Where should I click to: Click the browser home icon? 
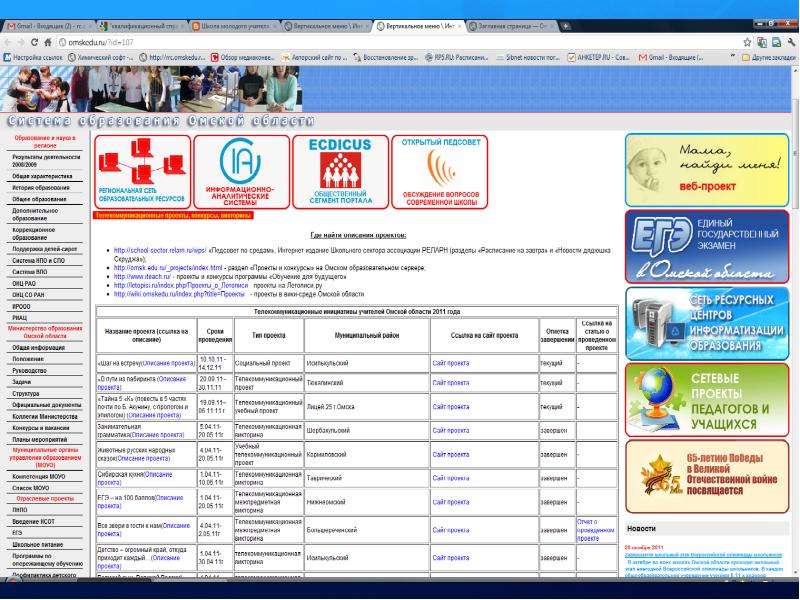pyautogui.click(x=48, y=42)
